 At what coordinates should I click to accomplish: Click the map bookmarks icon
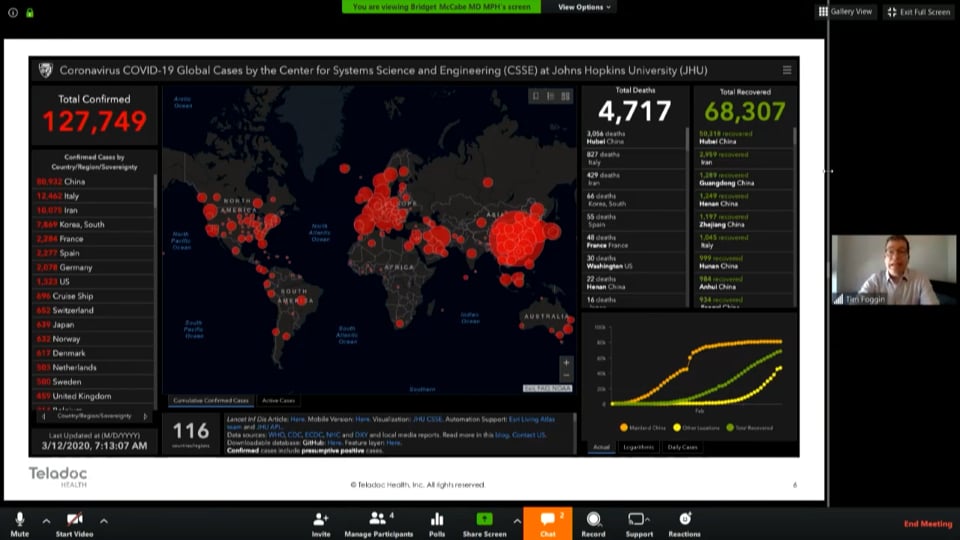click(x=536, y=96)
